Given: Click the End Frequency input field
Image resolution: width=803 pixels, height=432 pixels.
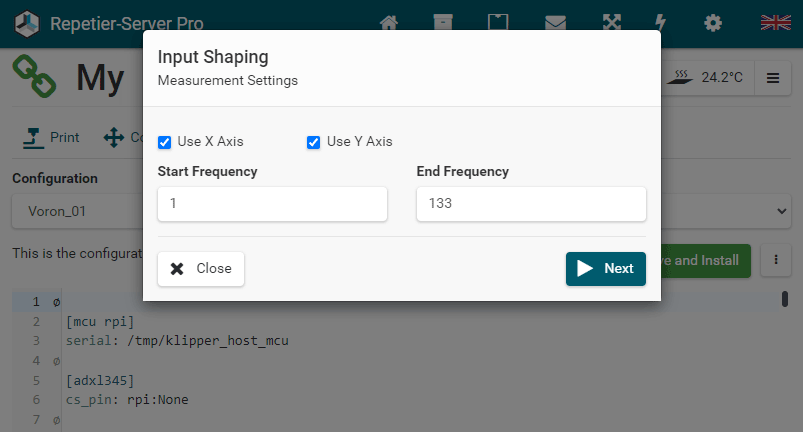Looking at the screenshot, I should [531, 204].
